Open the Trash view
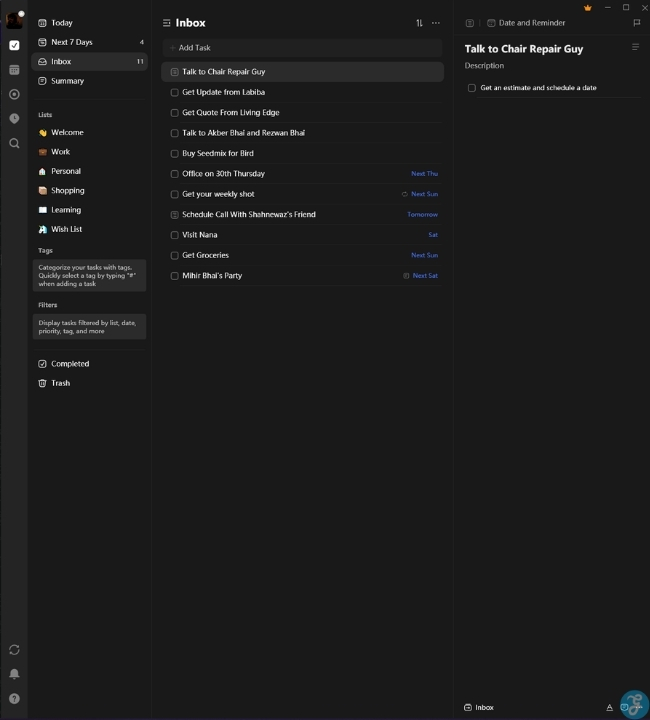650x720 pixels. [90, 383]
